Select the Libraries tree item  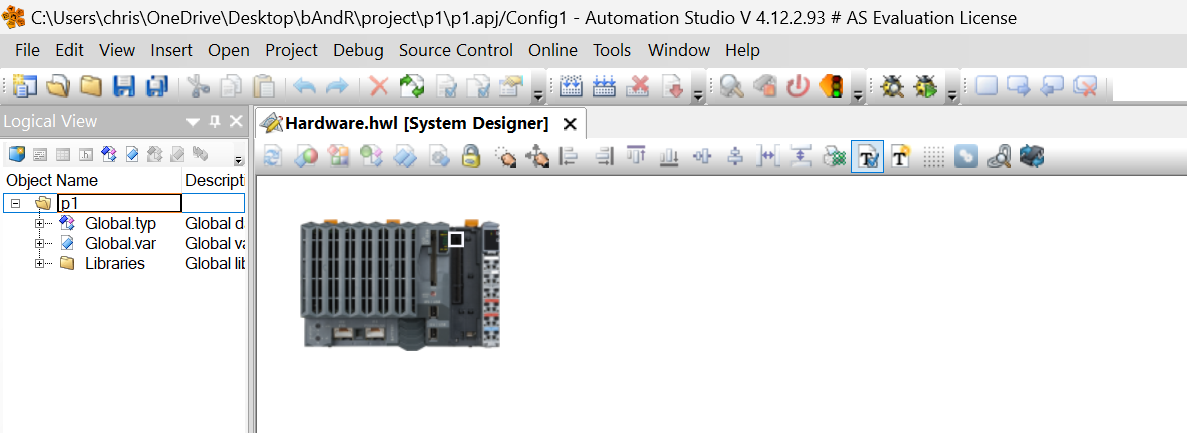115,263
